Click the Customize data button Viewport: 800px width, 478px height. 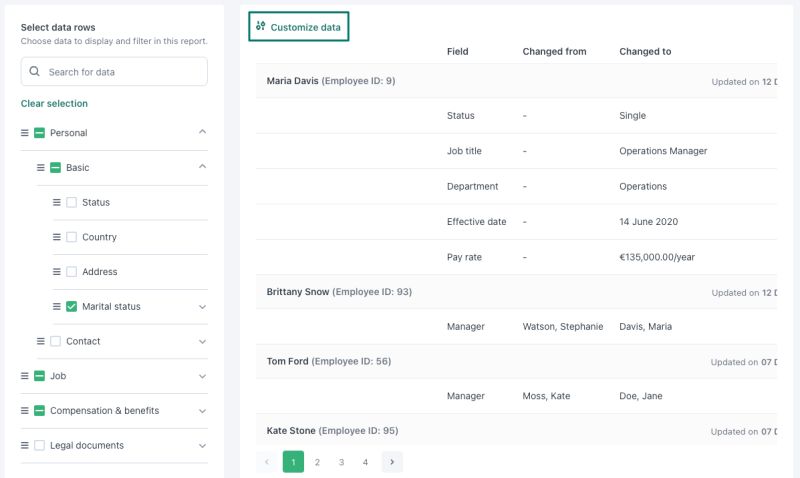point(298,27)
